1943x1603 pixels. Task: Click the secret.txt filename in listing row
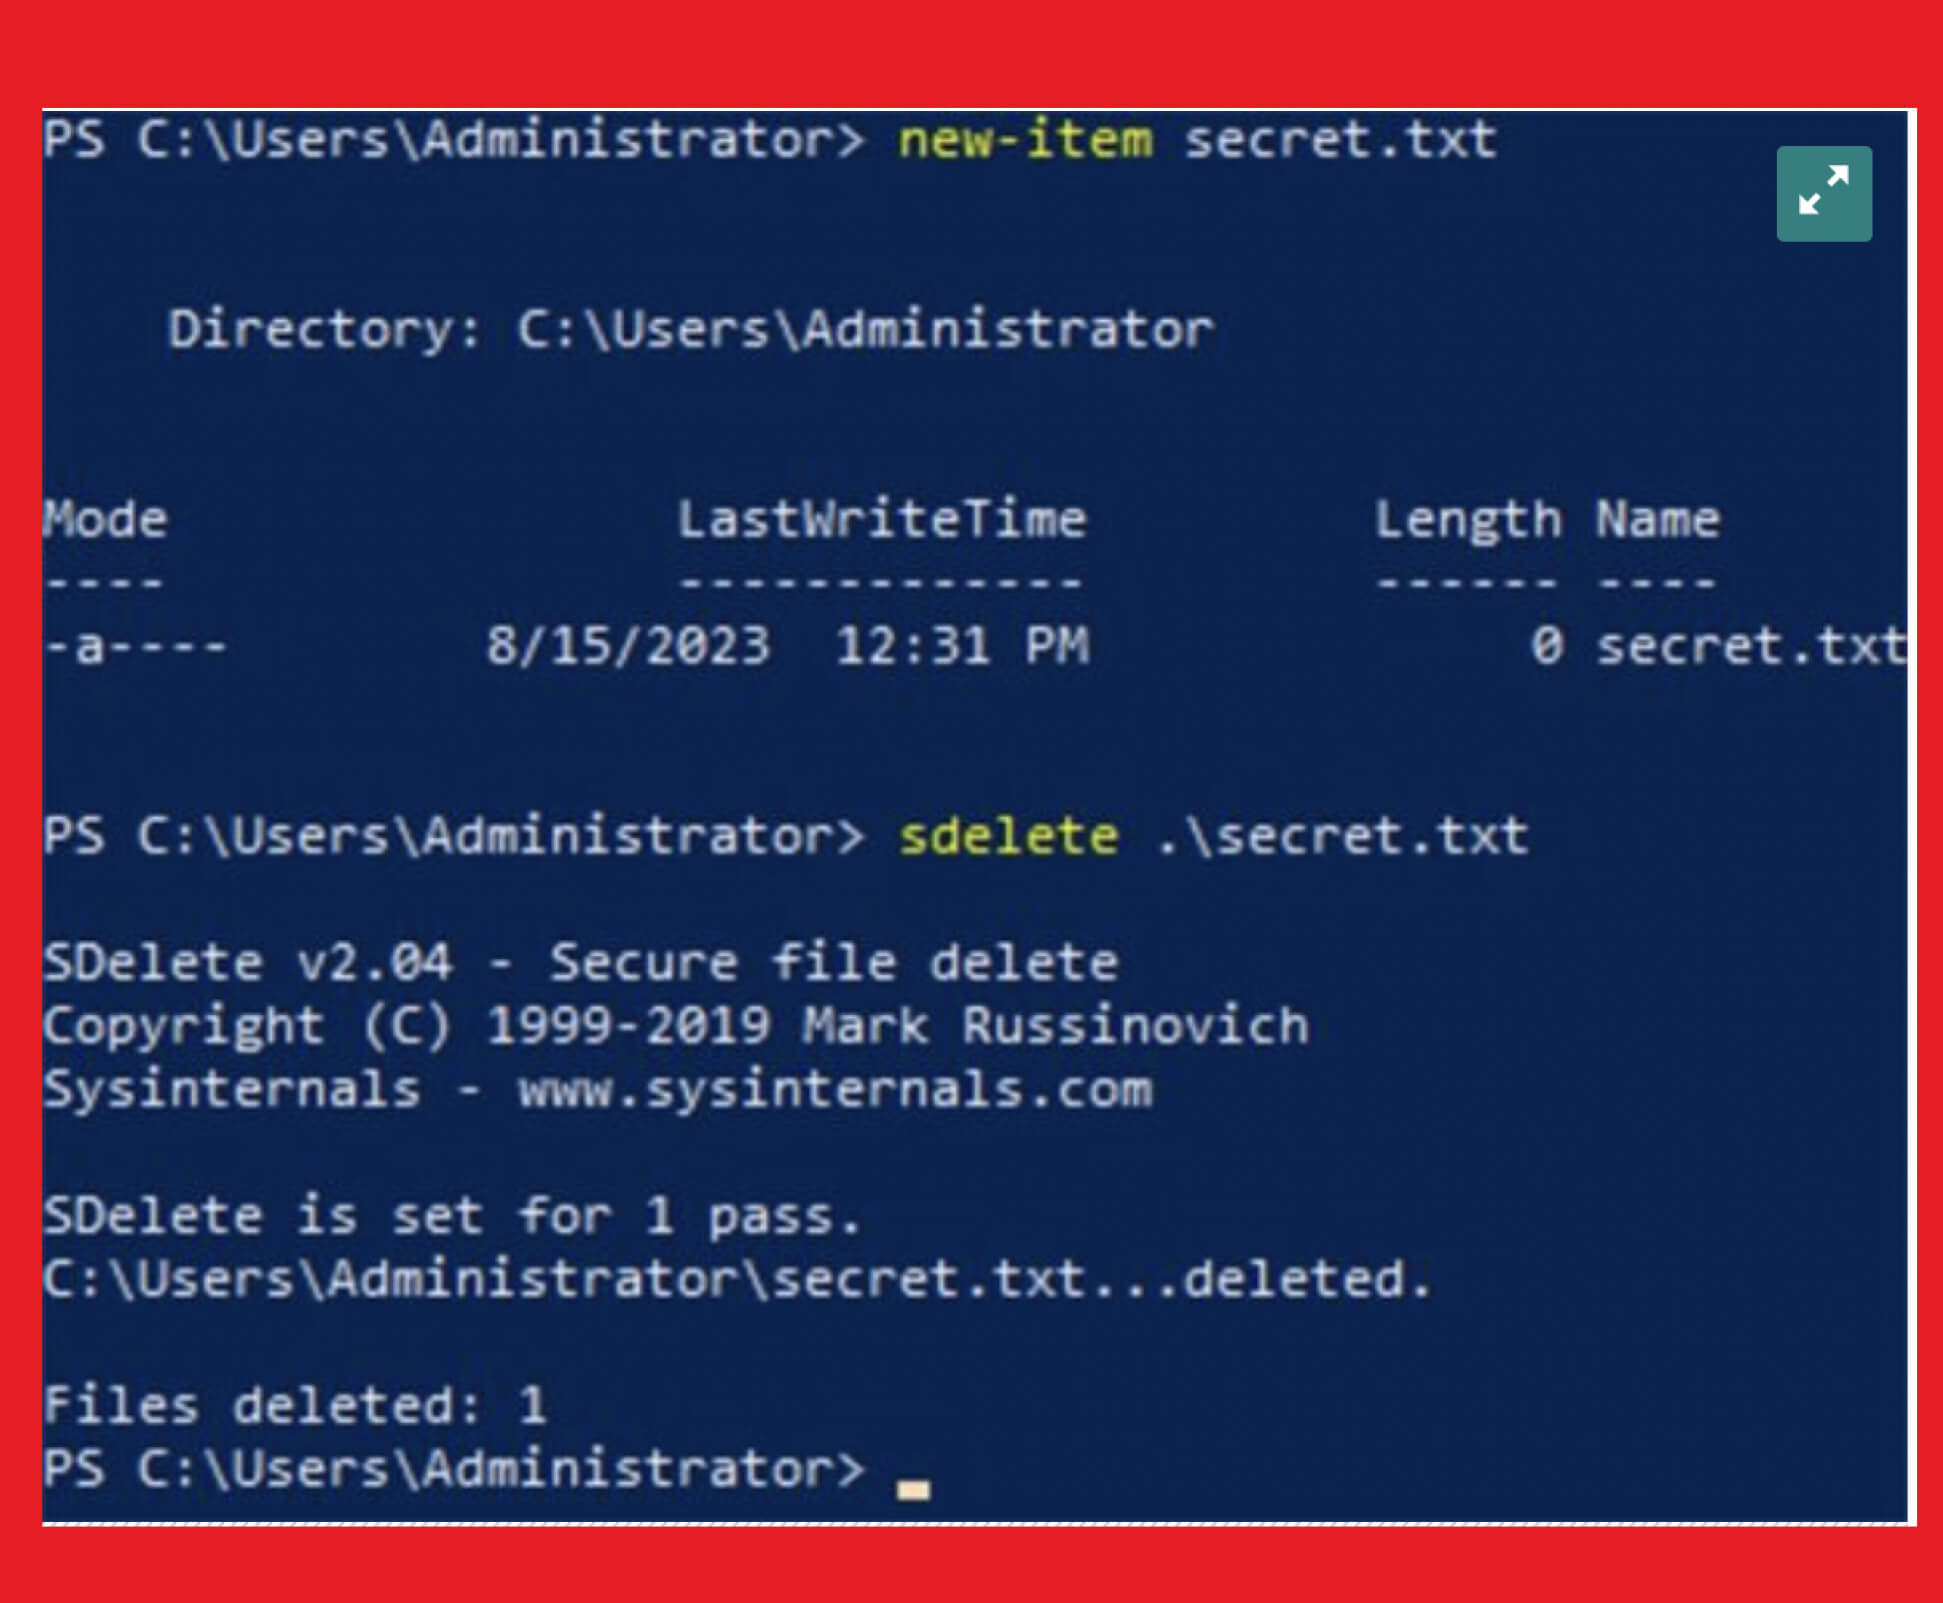click(1750, 646)
